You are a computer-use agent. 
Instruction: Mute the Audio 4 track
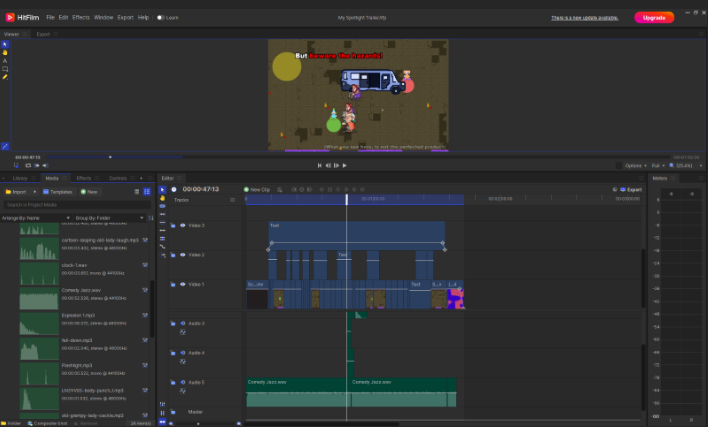[183, 353]
